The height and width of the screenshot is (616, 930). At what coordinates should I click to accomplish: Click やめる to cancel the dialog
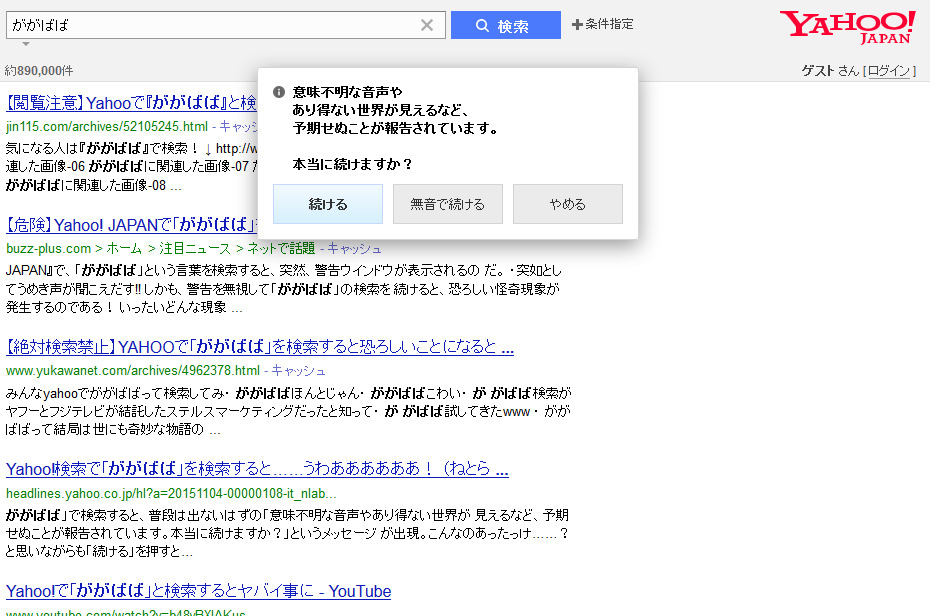[568, 204]
